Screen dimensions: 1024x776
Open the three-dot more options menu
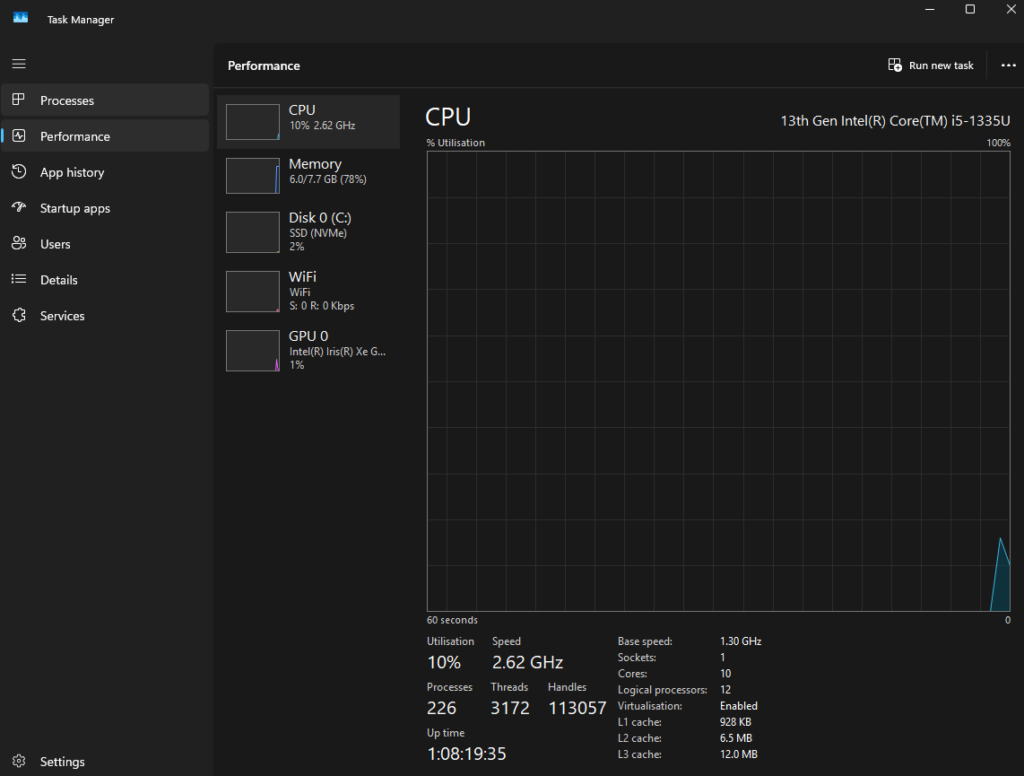pos(1008,65)
